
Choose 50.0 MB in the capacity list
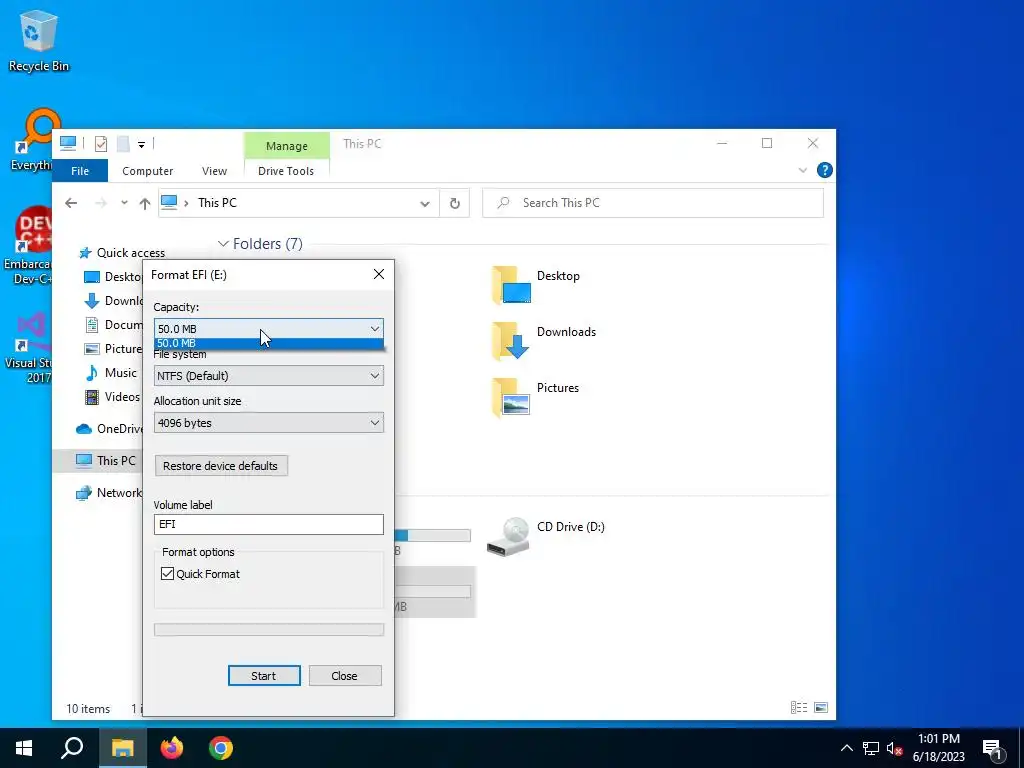click(268, 344)
